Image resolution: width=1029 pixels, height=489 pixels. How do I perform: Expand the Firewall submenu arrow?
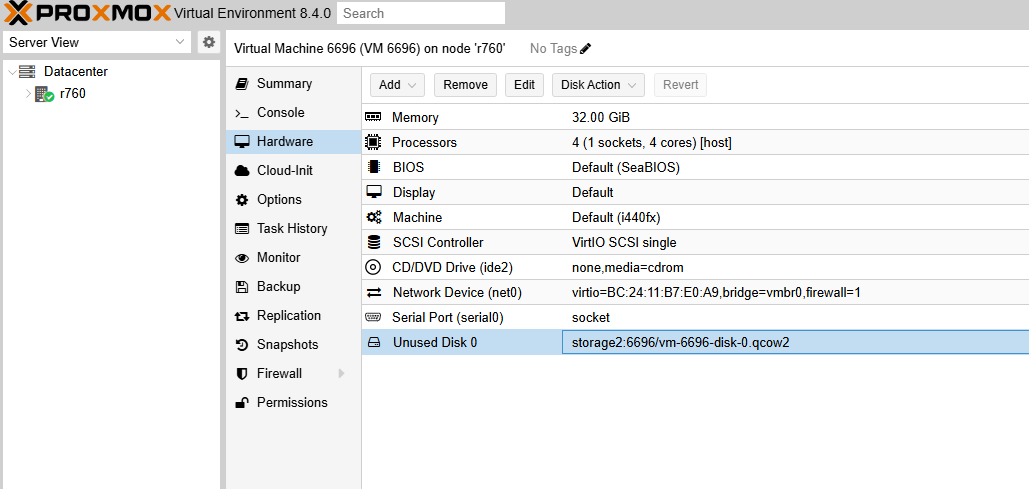pyautogui.click(x=341, y=374)
